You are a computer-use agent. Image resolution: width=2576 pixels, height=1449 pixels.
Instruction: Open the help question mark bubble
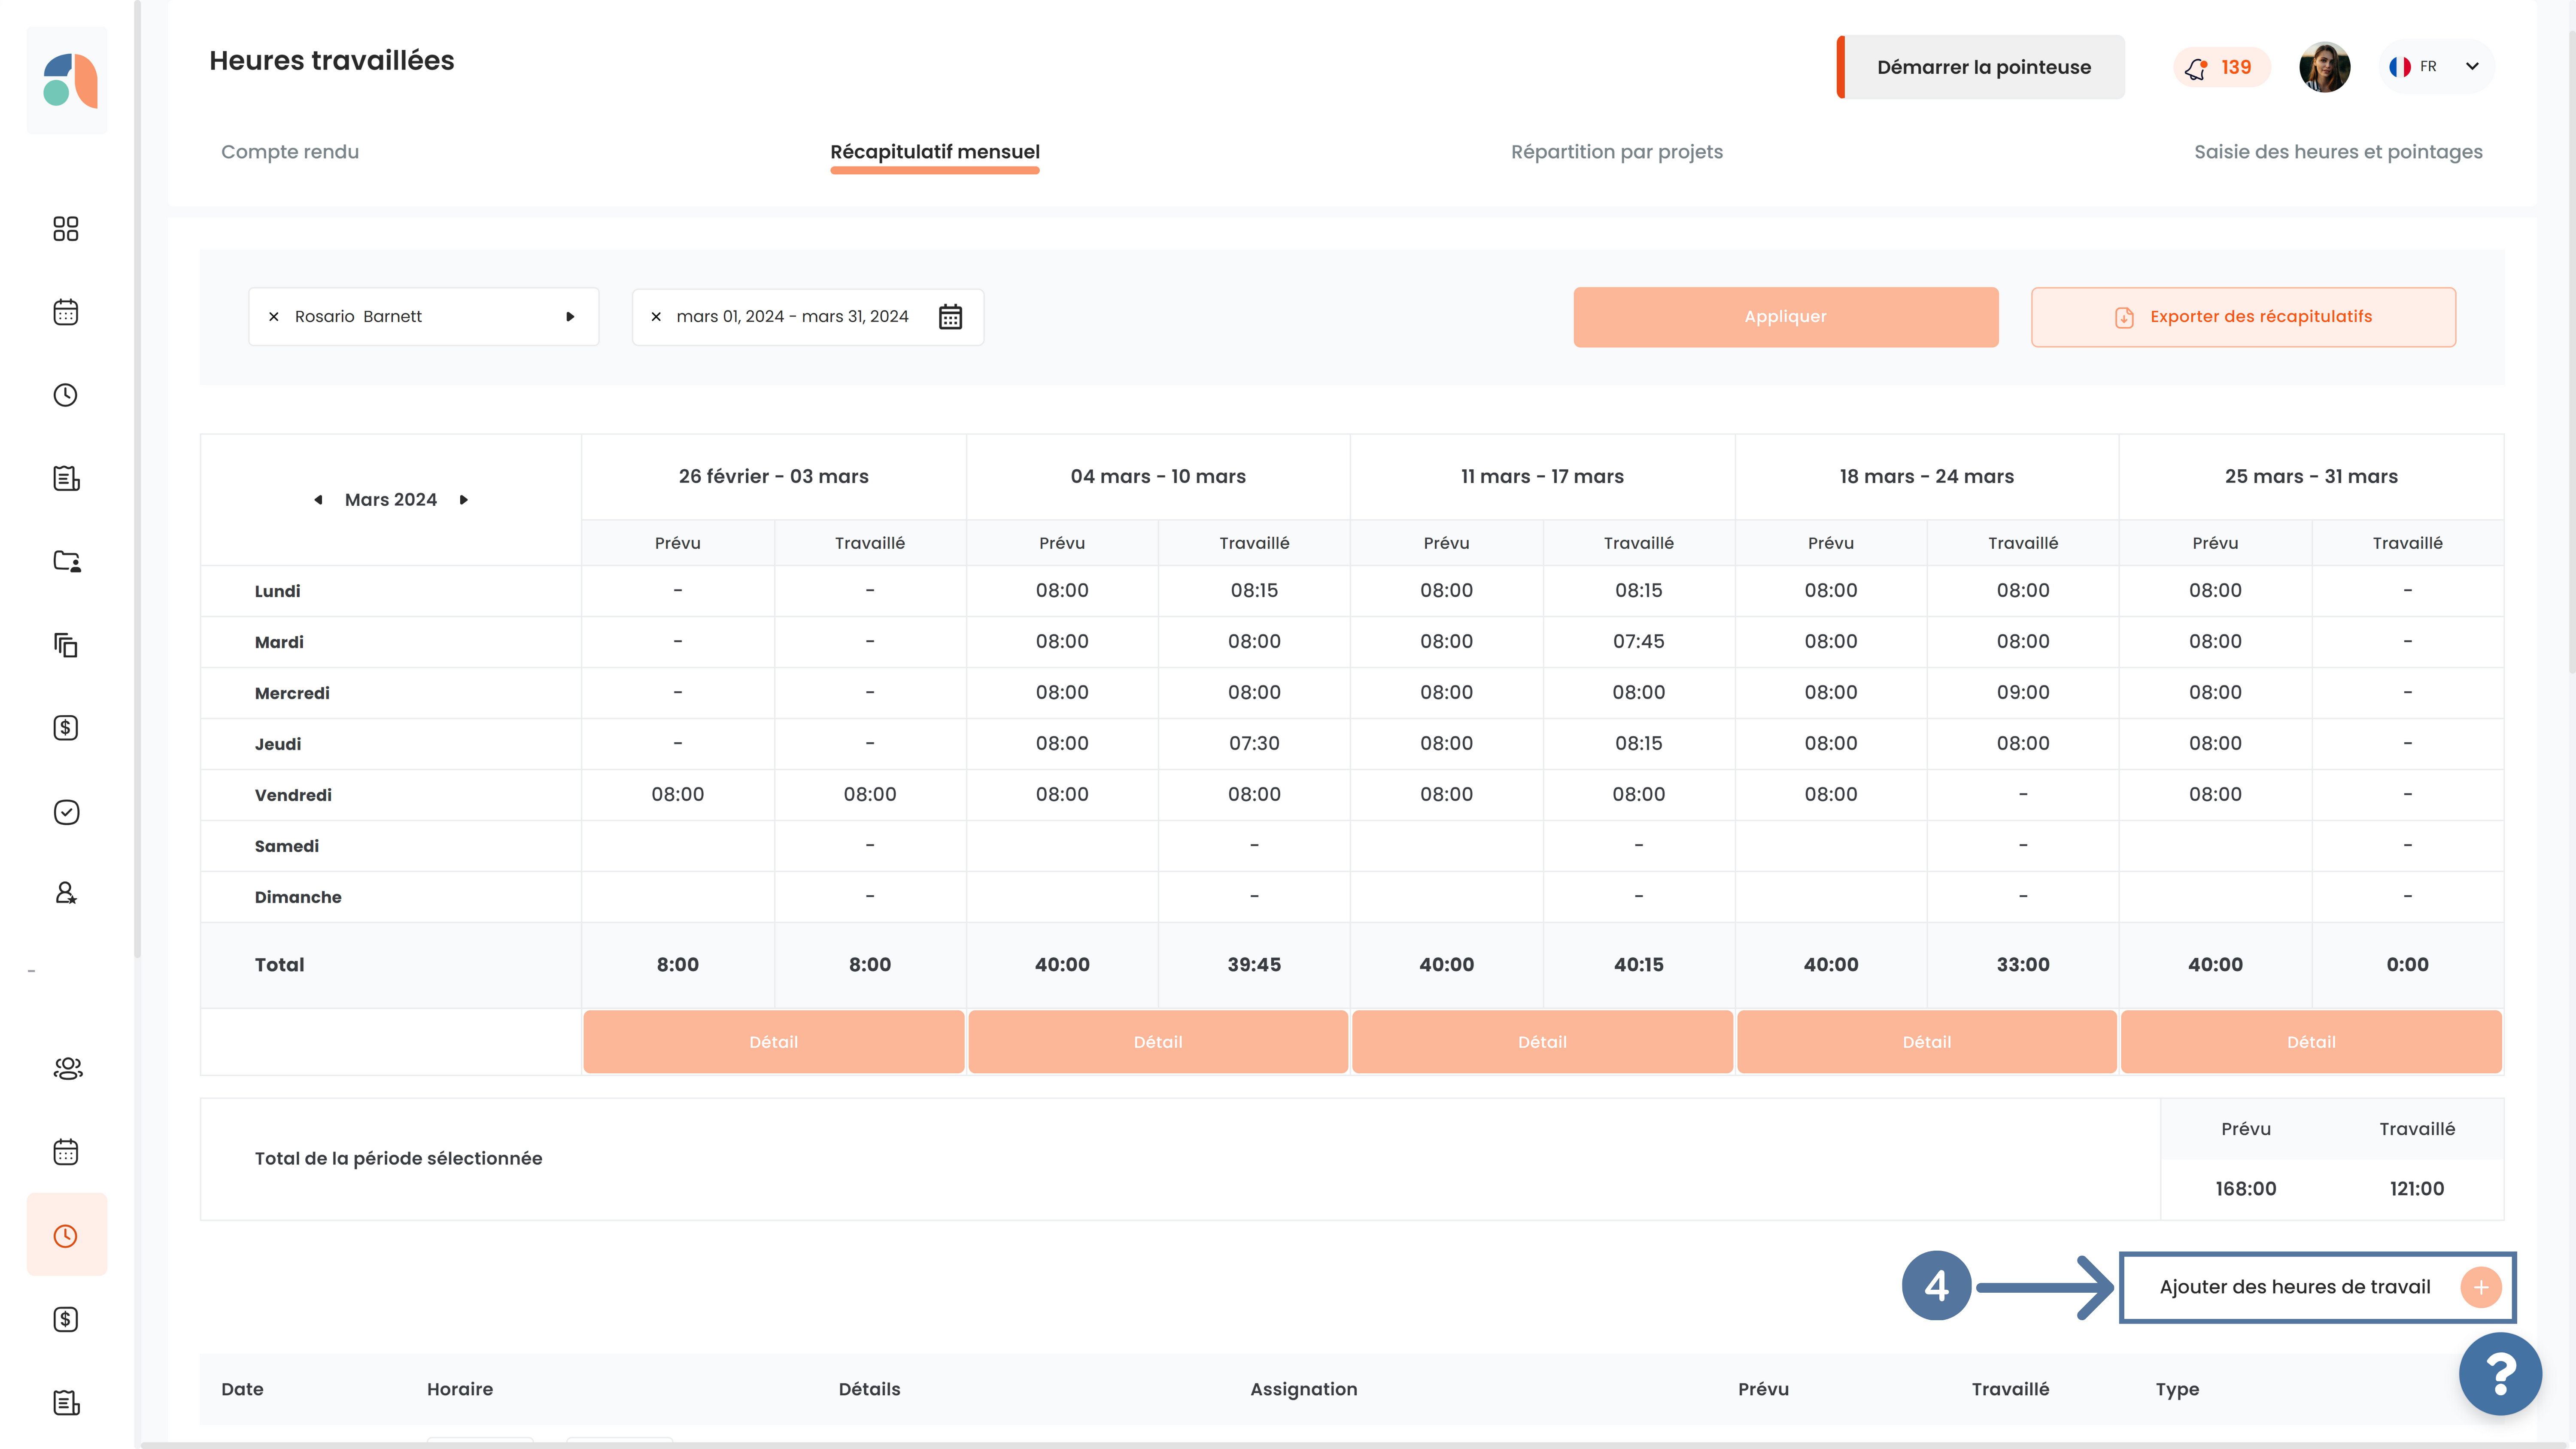[2500, 1374]
